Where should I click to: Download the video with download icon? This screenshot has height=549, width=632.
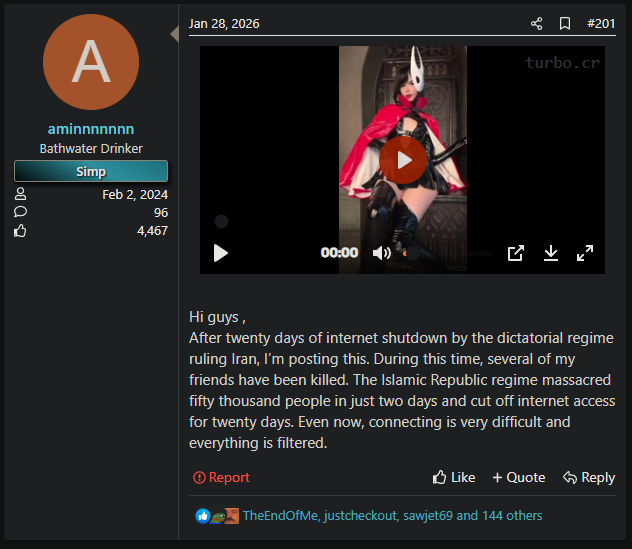point(551,253)
